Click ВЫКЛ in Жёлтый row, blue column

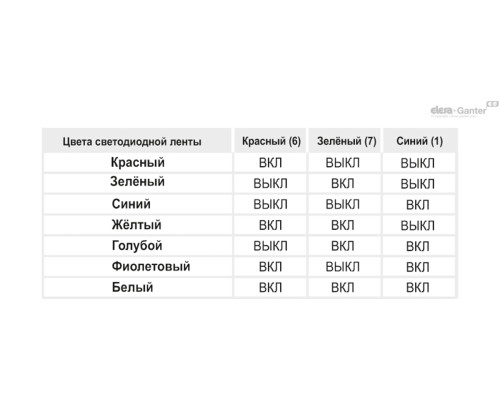point(417,226)
